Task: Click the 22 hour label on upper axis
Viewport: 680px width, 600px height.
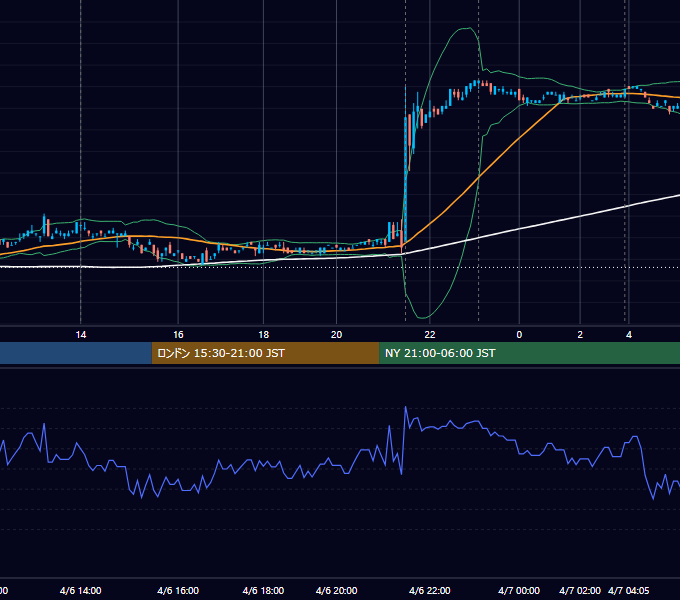Action: point(430,335)
